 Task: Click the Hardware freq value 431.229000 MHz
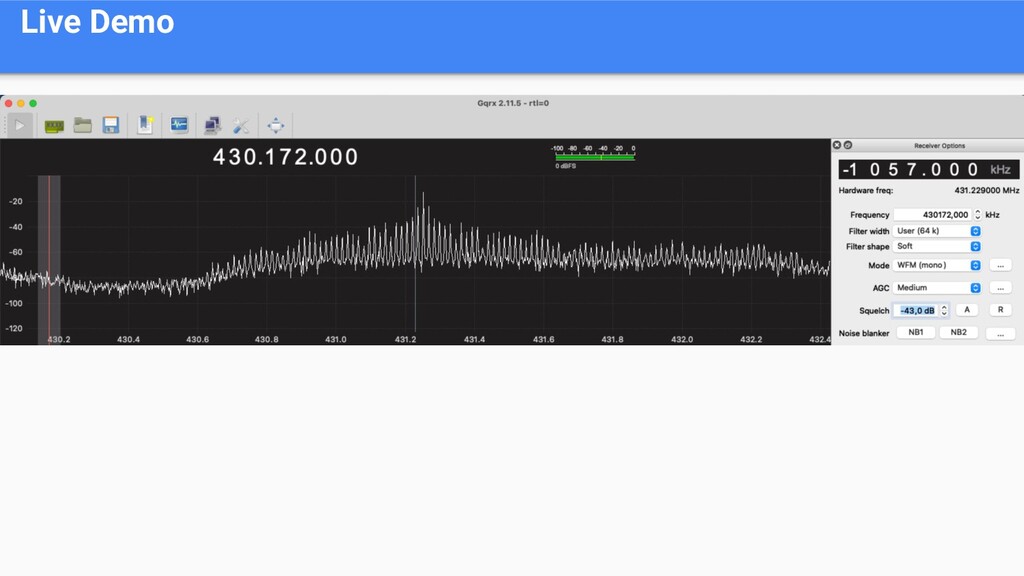coord(987,191)
